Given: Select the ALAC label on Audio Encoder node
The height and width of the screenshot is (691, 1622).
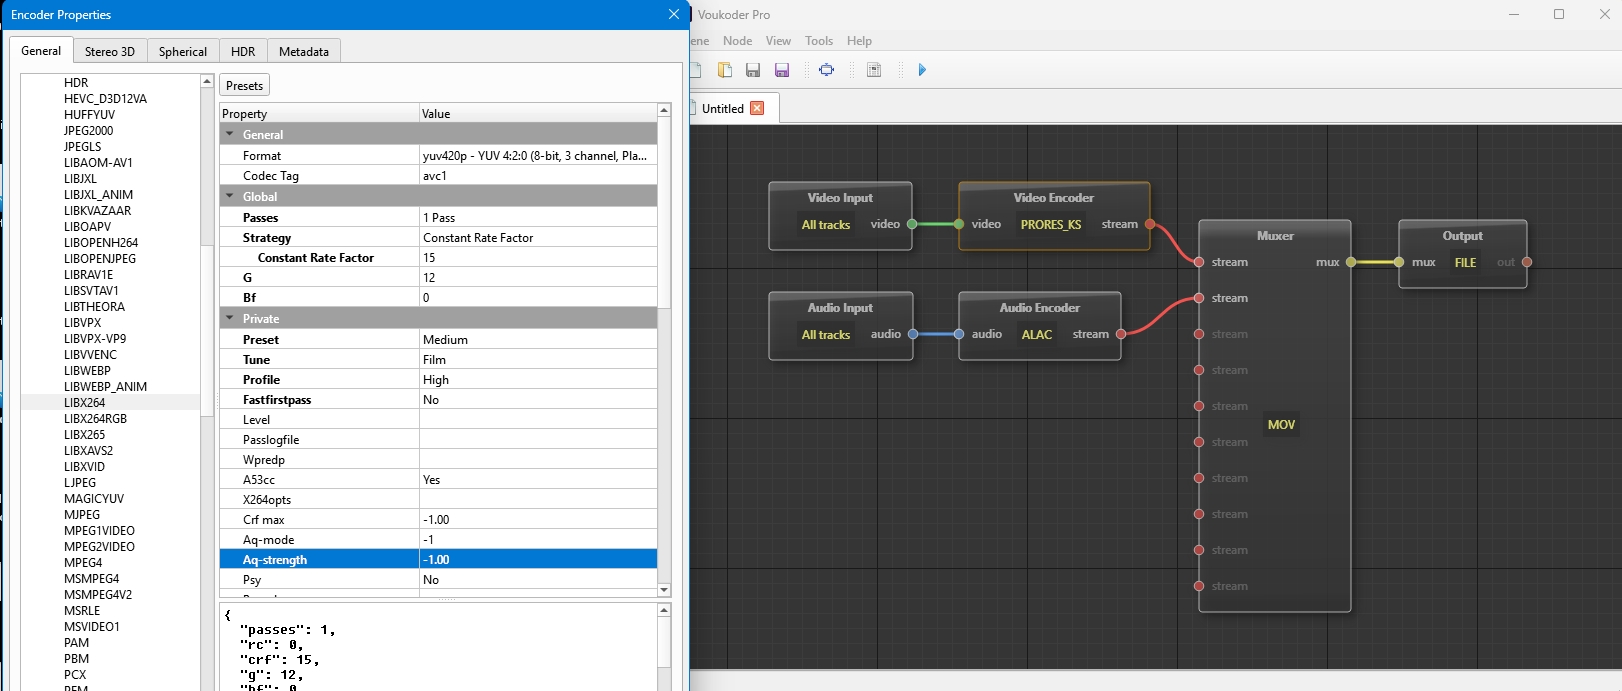Looking at the screenshot, I should [x=1037, y=335].
